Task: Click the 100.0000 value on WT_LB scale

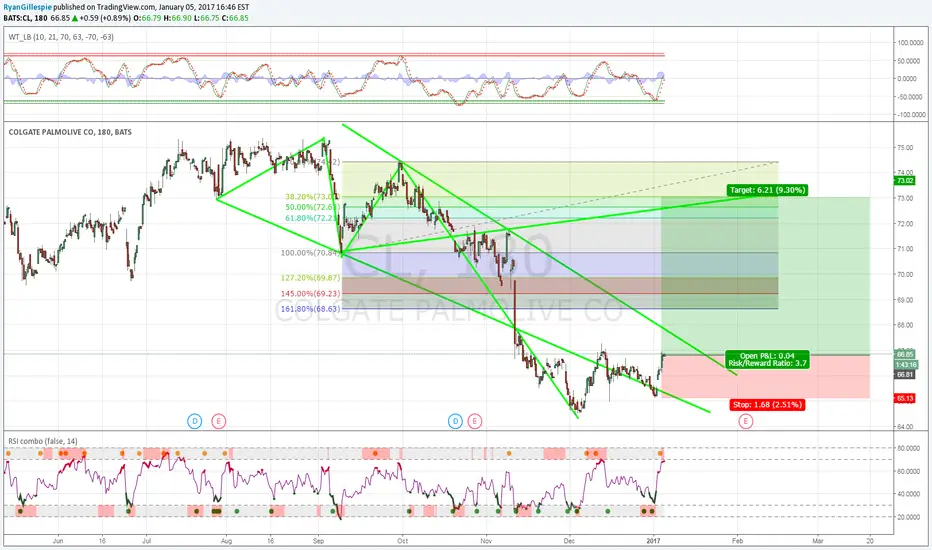Action: click(x=910, y=43)
